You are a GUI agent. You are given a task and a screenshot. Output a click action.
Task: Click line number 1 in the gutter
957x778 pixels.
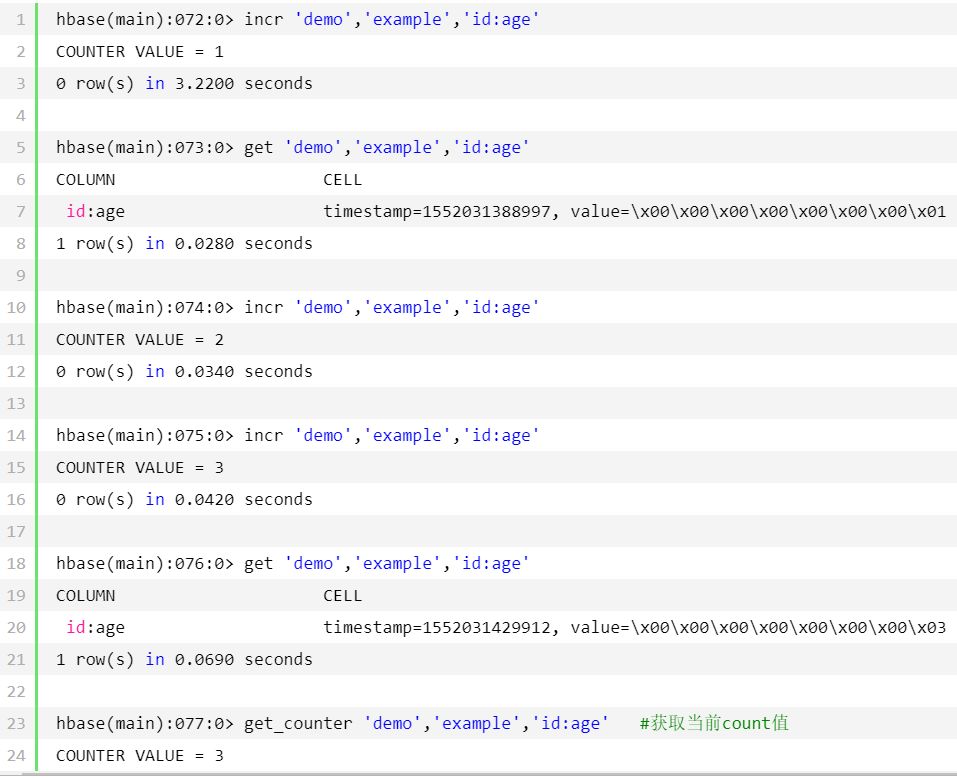(20, 19)
